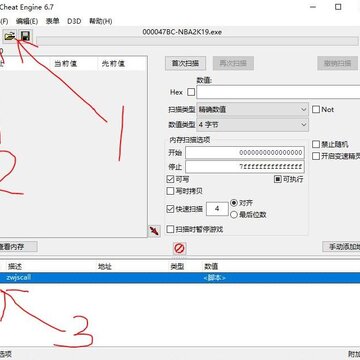The height and width of the screenshot is (360, 360).
Task: Click the 停止 address field
Action: click(245, 167)
